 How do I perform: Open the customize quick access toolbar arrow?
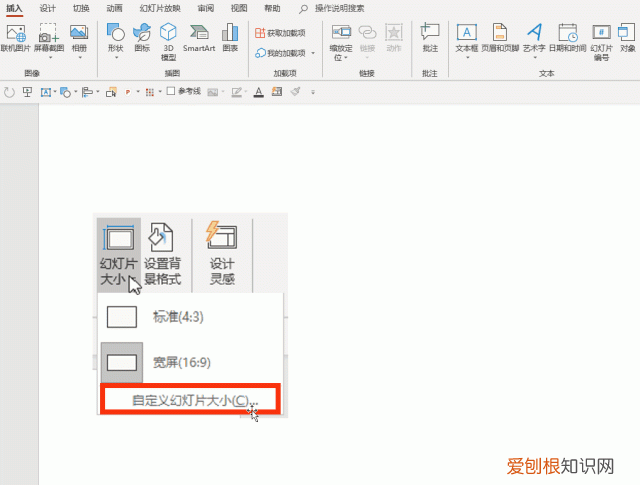pos(313,92)
